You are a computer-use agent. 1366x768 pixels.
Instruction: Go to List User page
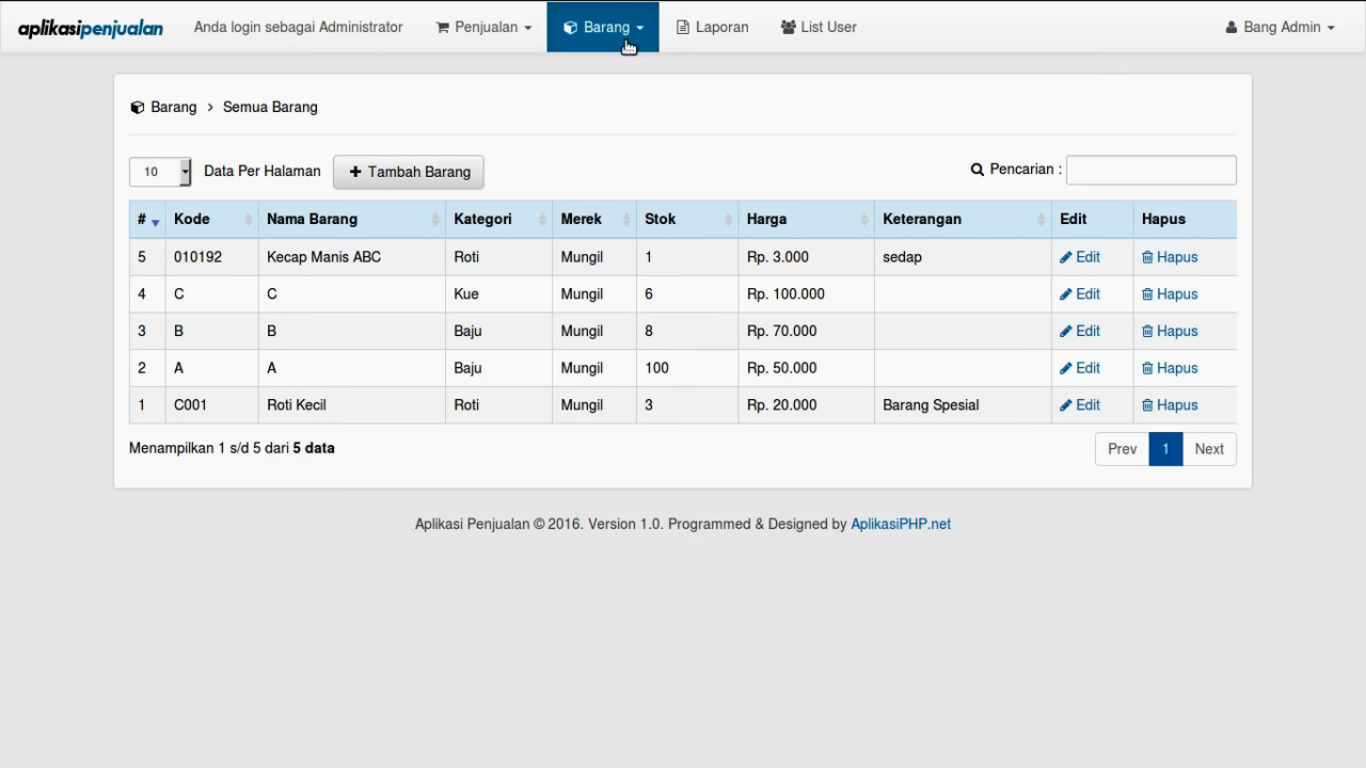coord(818,27)
